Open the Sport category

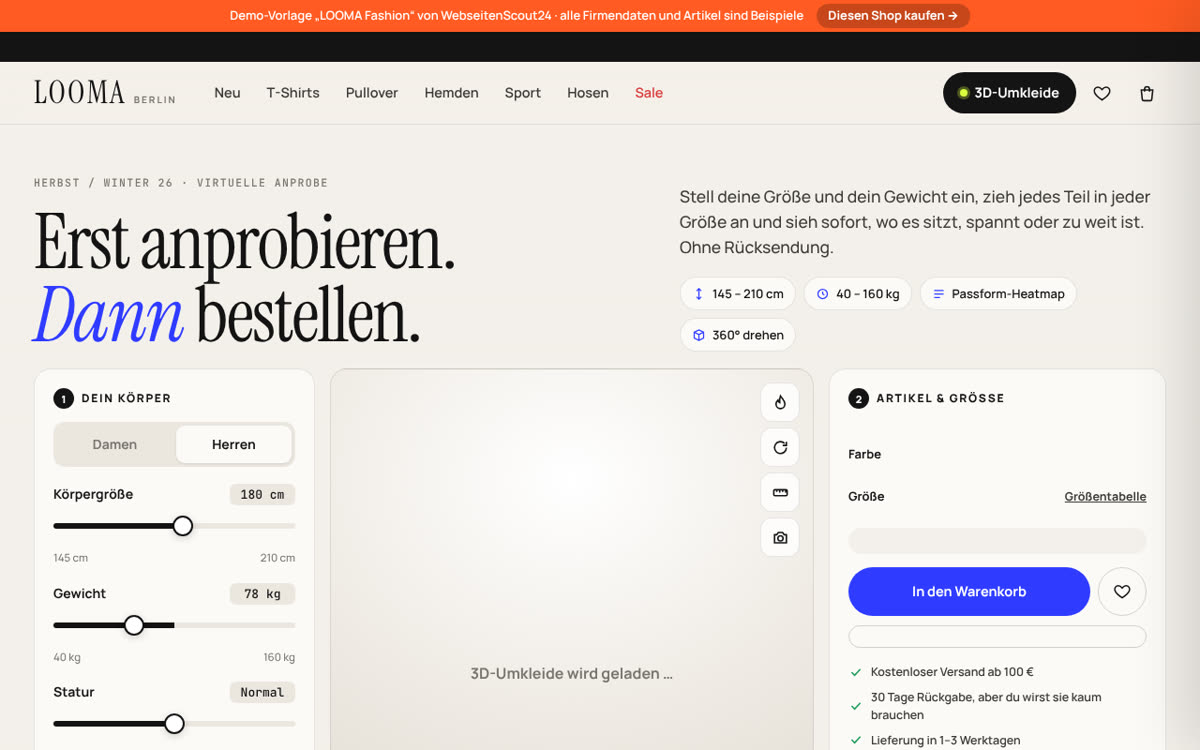click(523, 93)
